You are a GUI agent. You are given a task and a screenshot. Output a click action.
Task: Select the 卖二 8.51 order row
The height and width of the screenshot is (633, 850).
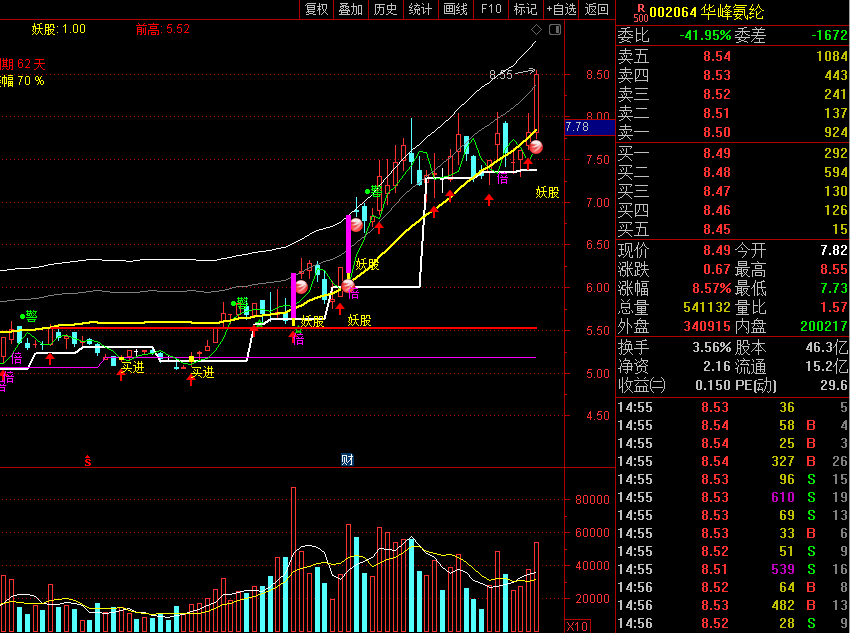[x=733, y=113]
